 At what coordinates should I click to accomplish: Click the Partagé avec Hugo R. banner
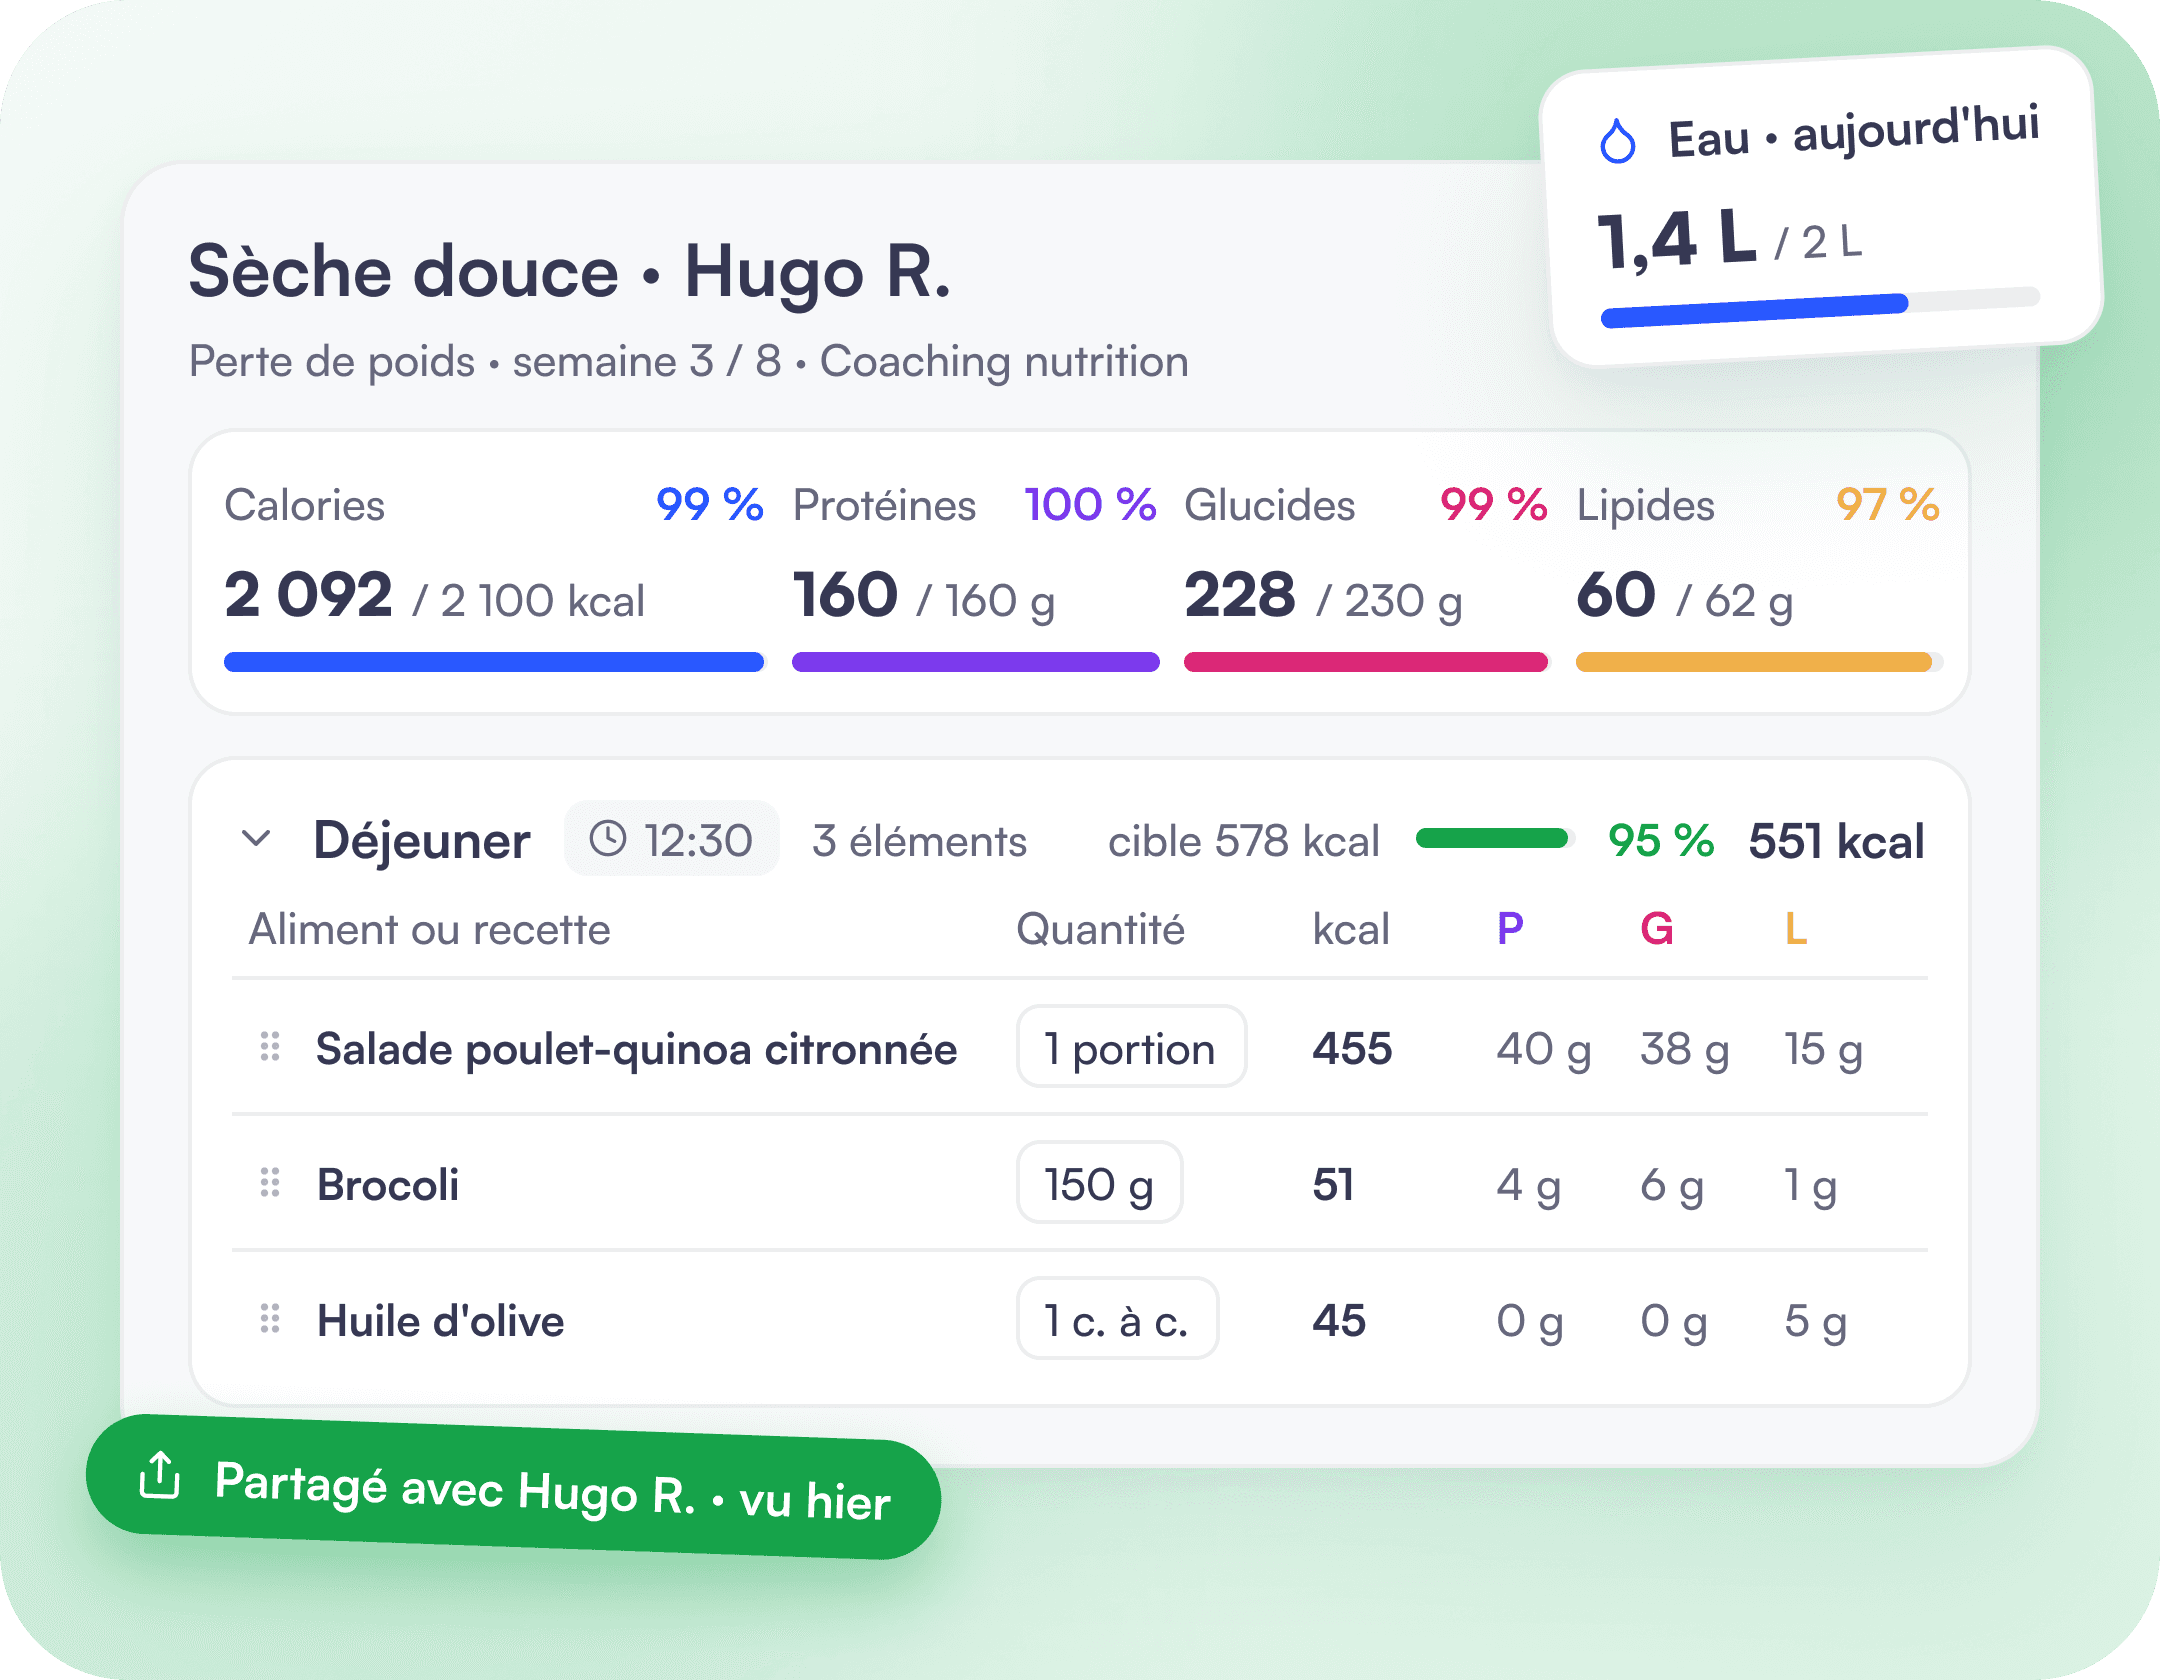pos(514,1487)
